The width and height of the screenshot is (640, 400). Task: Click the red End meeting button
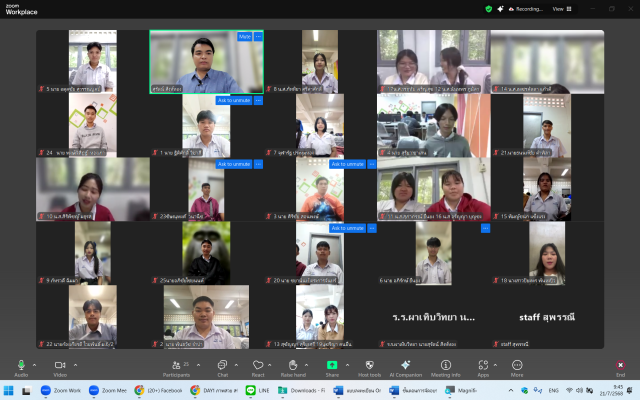pos(620,365)
